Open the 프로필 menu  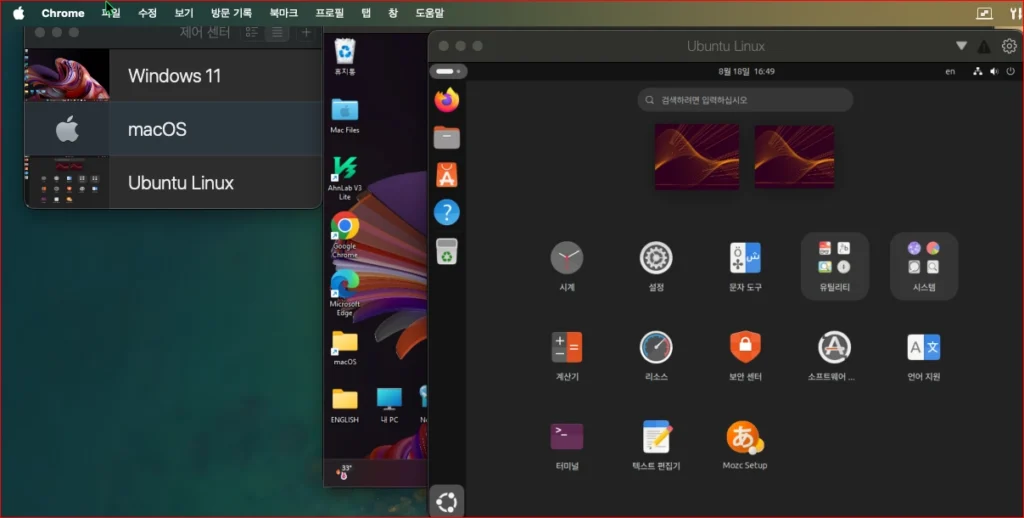pos(330,13)
